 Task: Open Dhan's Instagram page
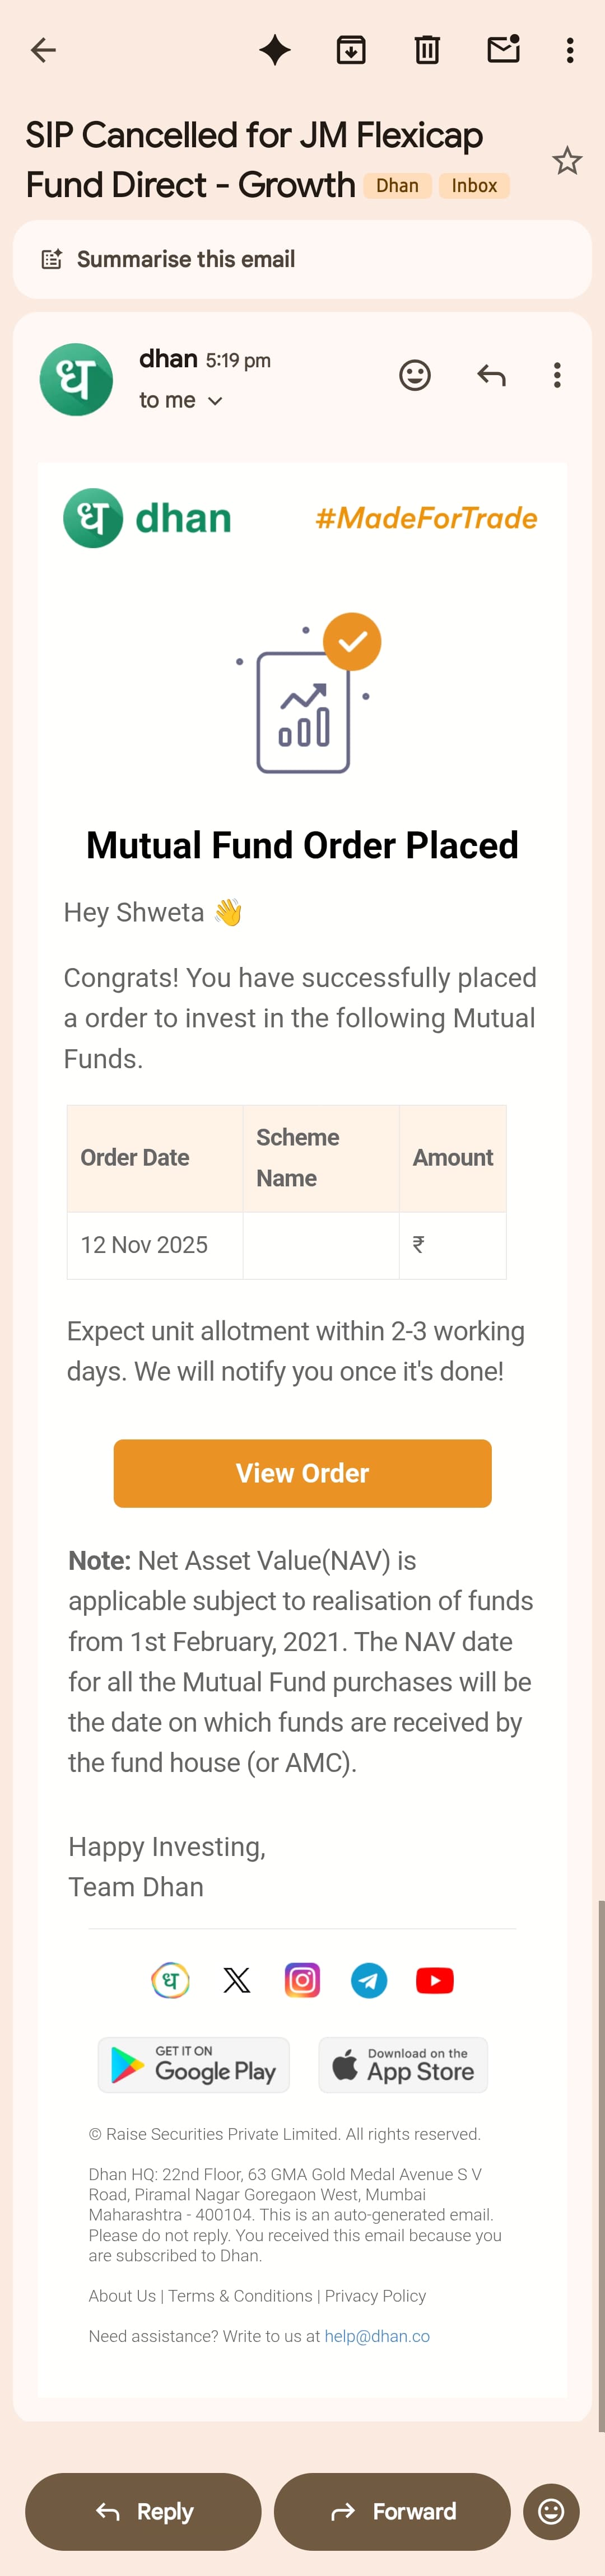pyautogui.click(x=302, y=1980)
